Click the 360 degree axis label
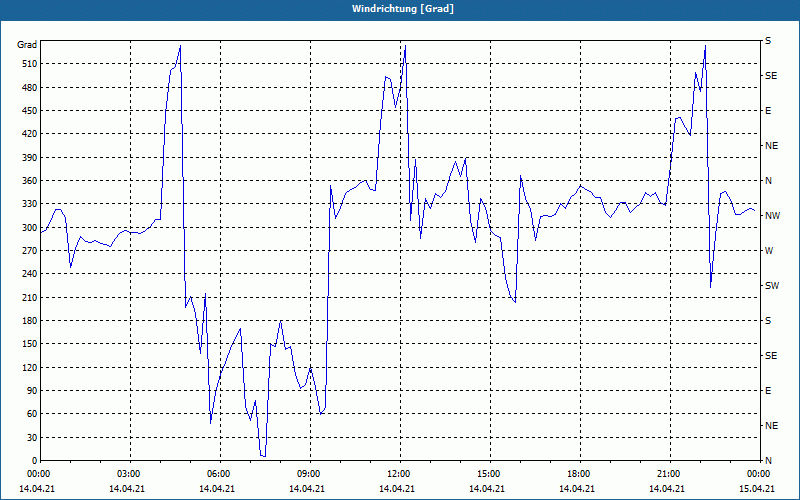This screenshot has width=800, height=500. pos(30,181)
